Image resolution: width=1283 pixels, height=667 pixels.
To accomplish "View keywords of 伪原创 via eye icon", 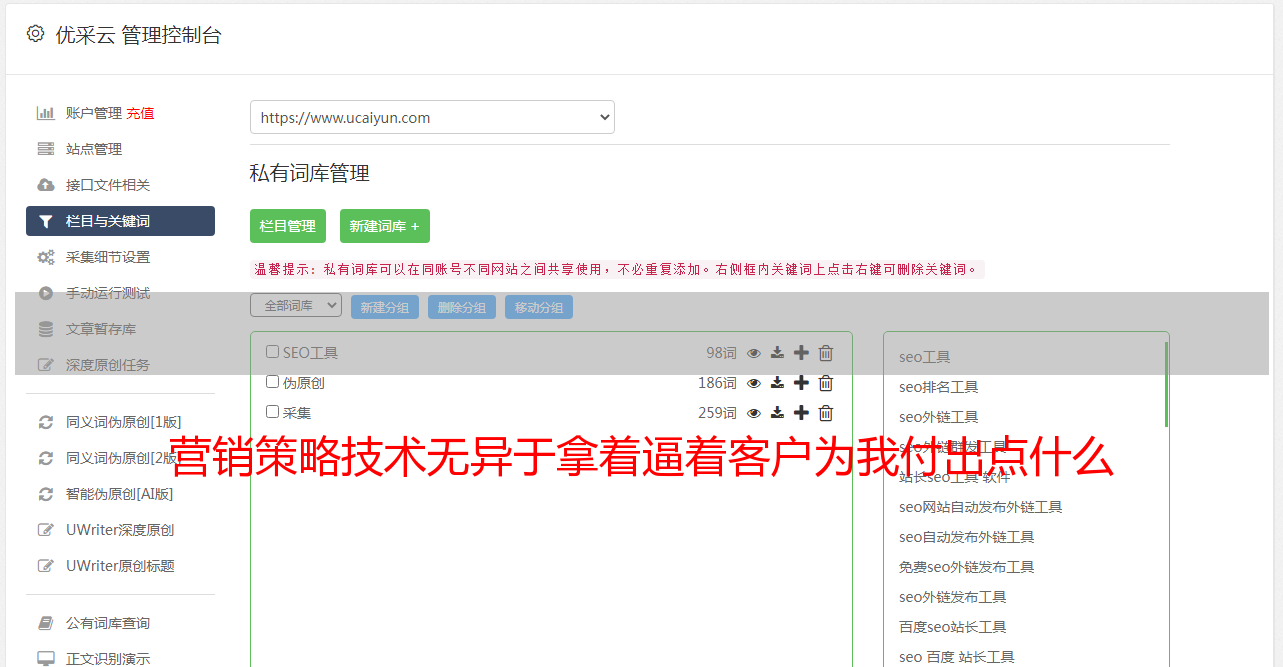I will (754, 383).
